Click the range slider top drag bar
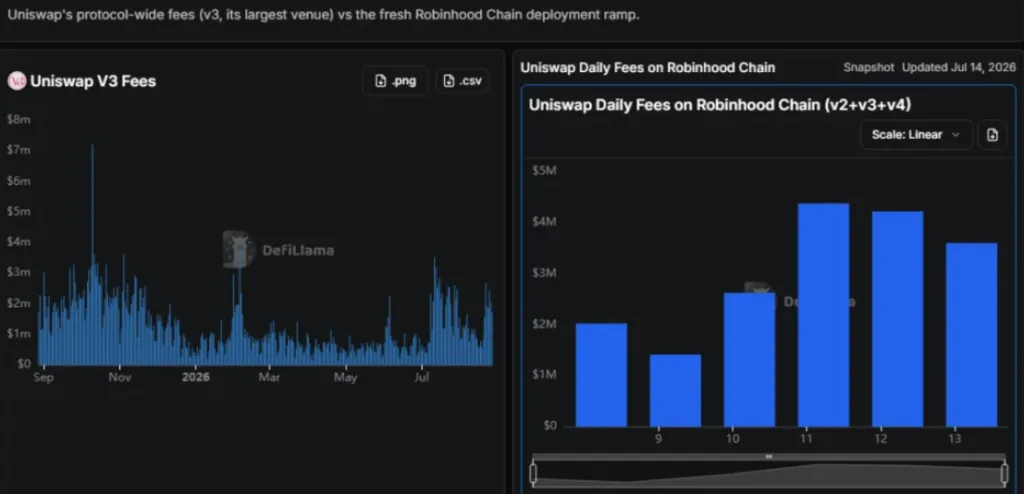Image resolution: width=1024 pixels, height=494 pixels. click(x=769, y=457)
